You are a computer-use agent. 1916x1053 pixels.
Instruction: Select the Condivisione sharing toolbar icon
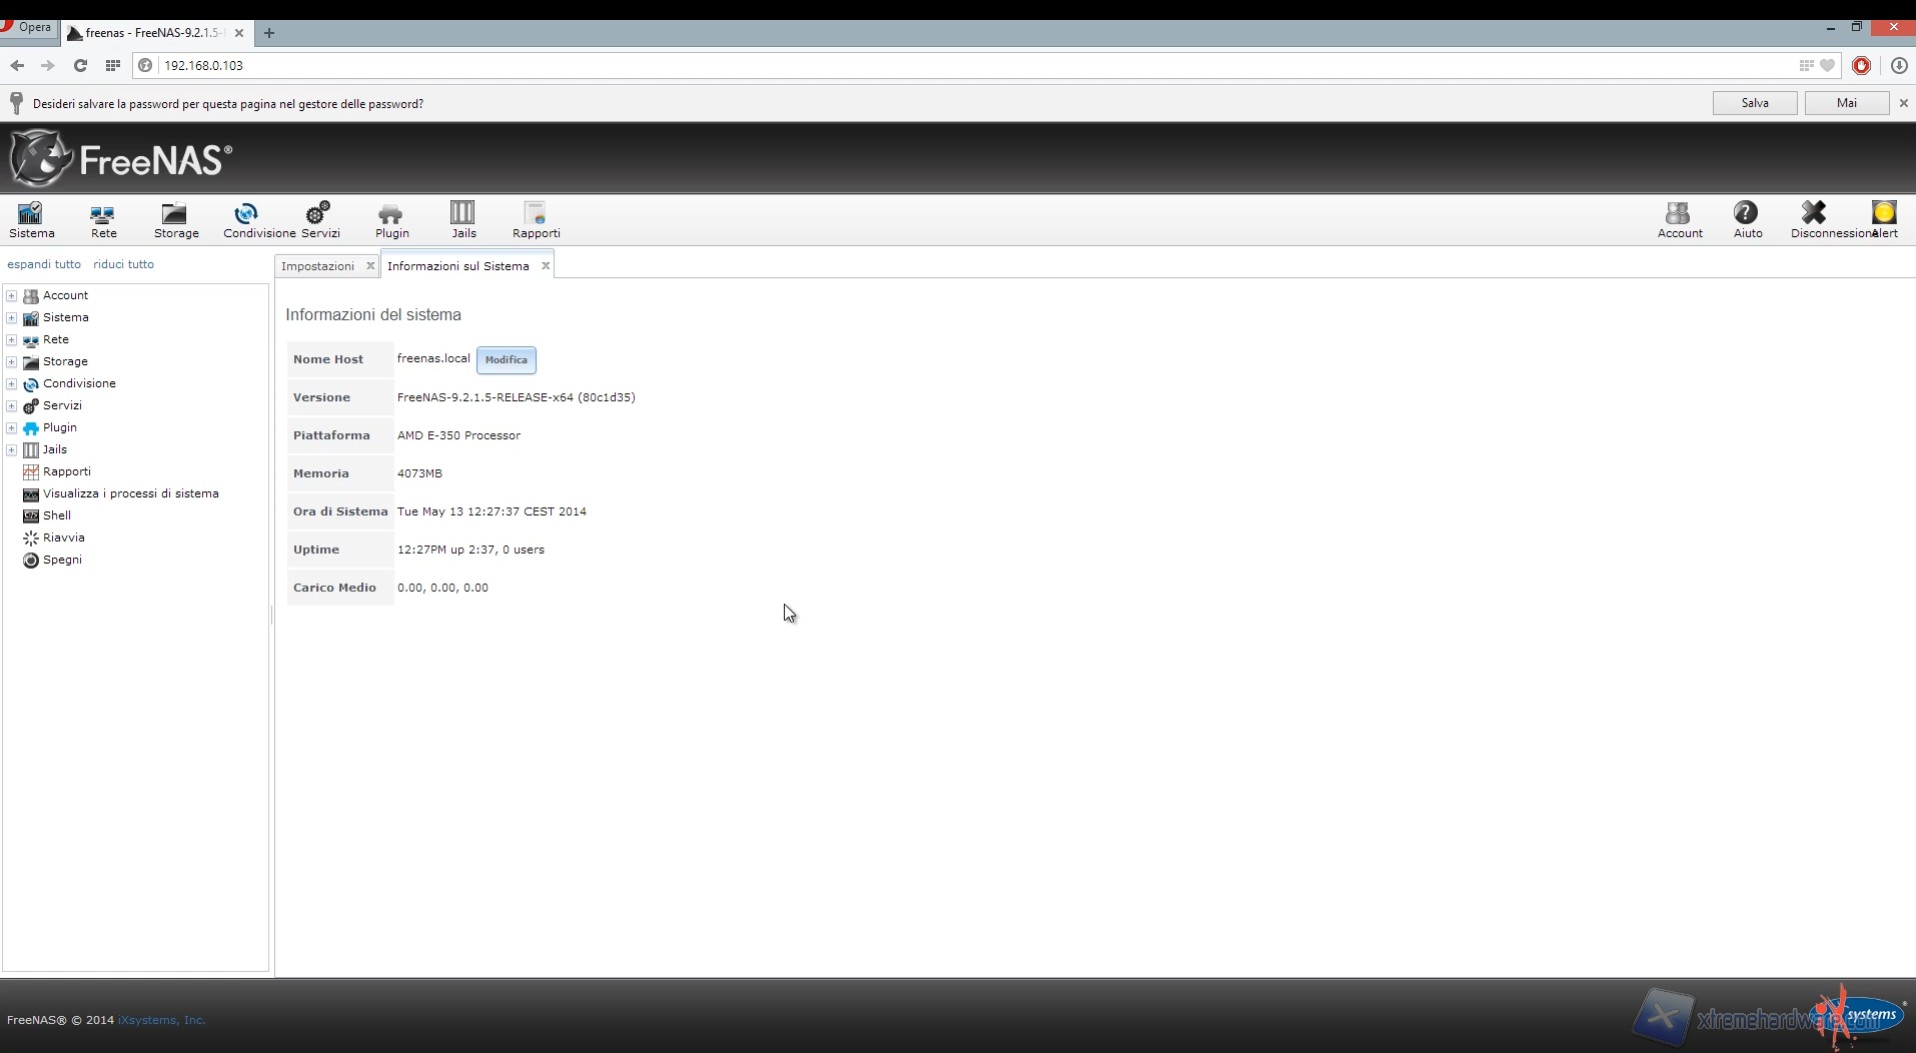click(246, 219)
